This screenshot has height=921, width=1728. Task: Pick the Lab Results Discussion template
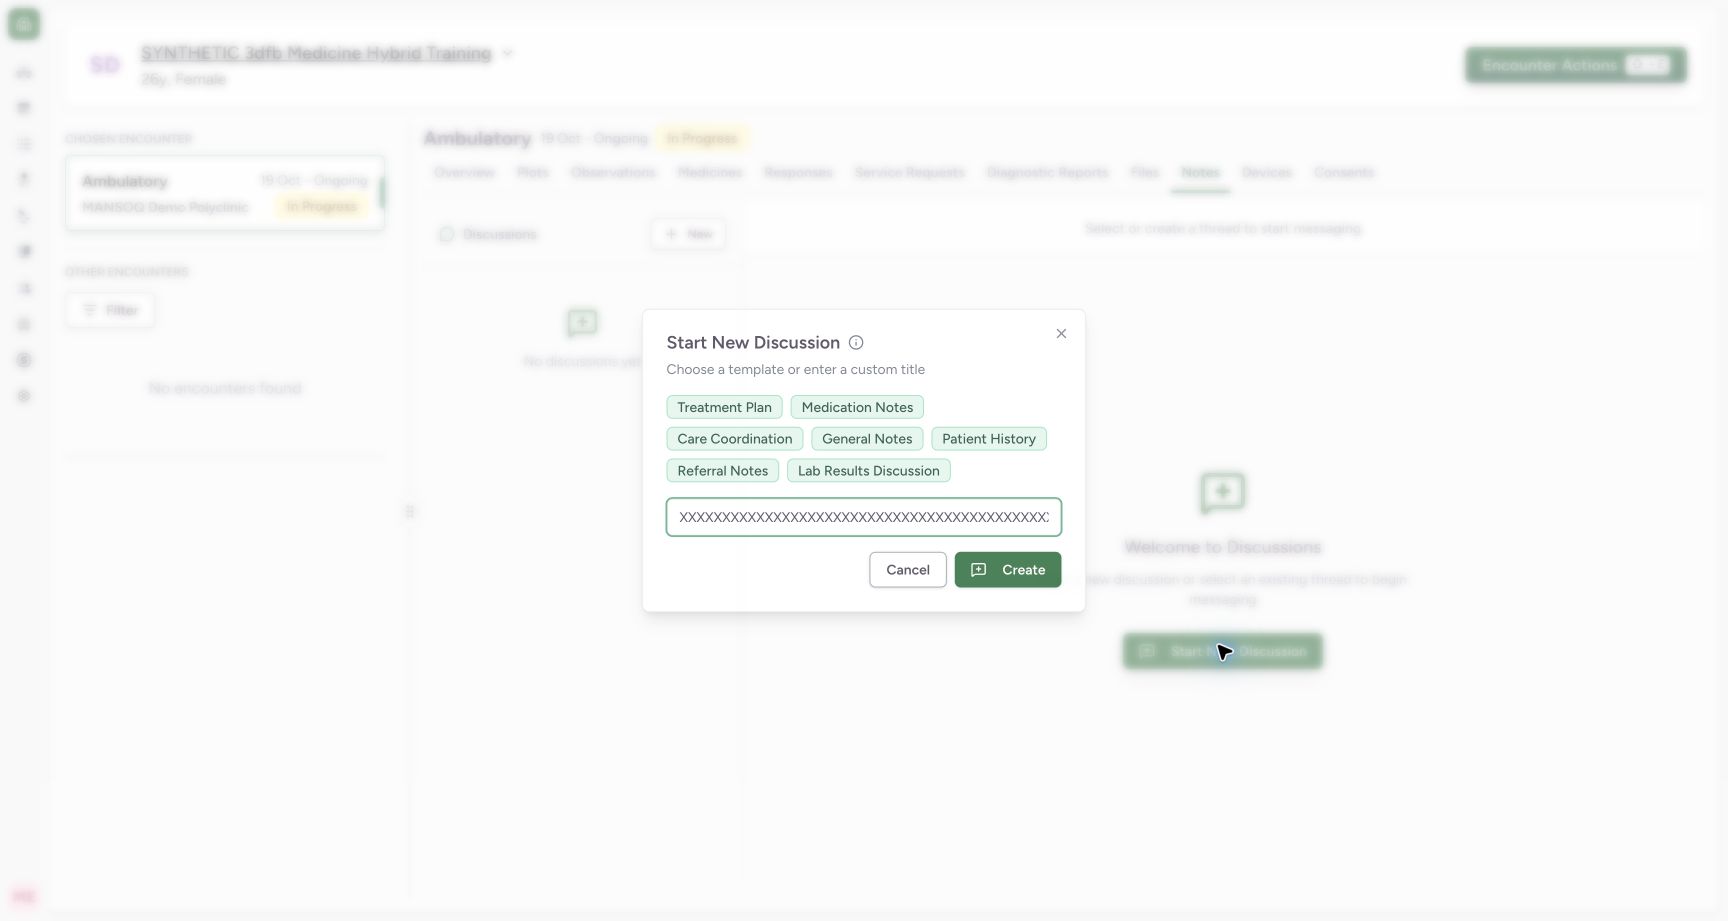(869, 471)
